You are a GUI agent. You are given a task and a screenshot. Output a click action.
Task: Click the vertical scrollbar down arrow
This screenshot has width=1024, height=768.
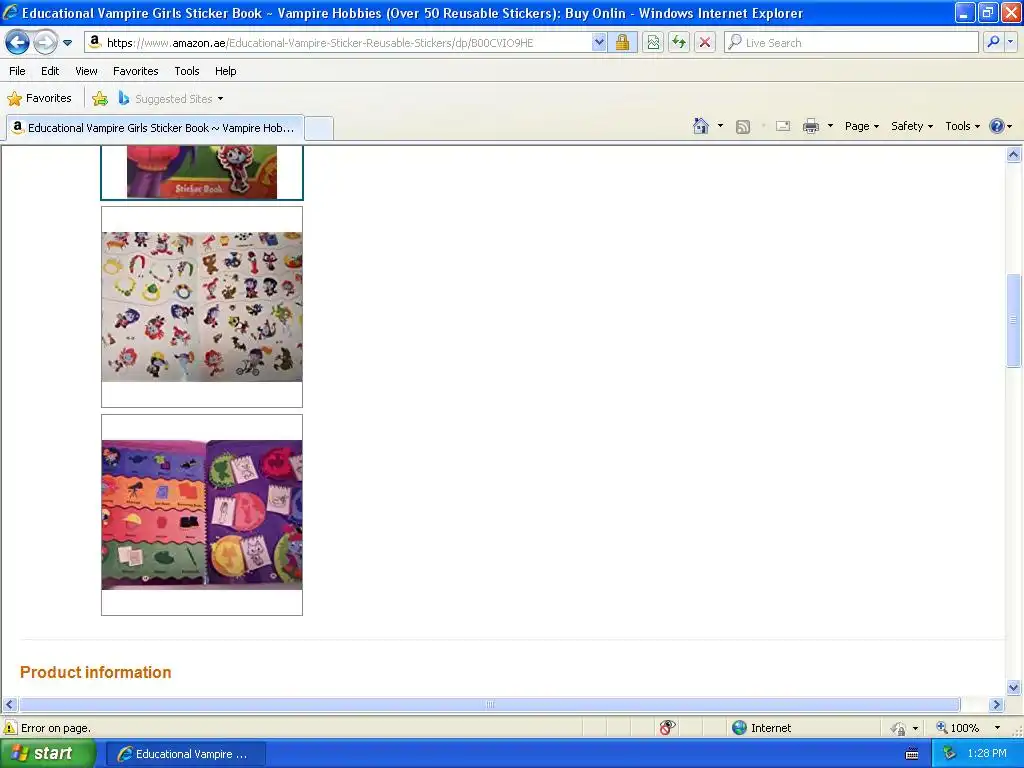(x=1014, y=687)
